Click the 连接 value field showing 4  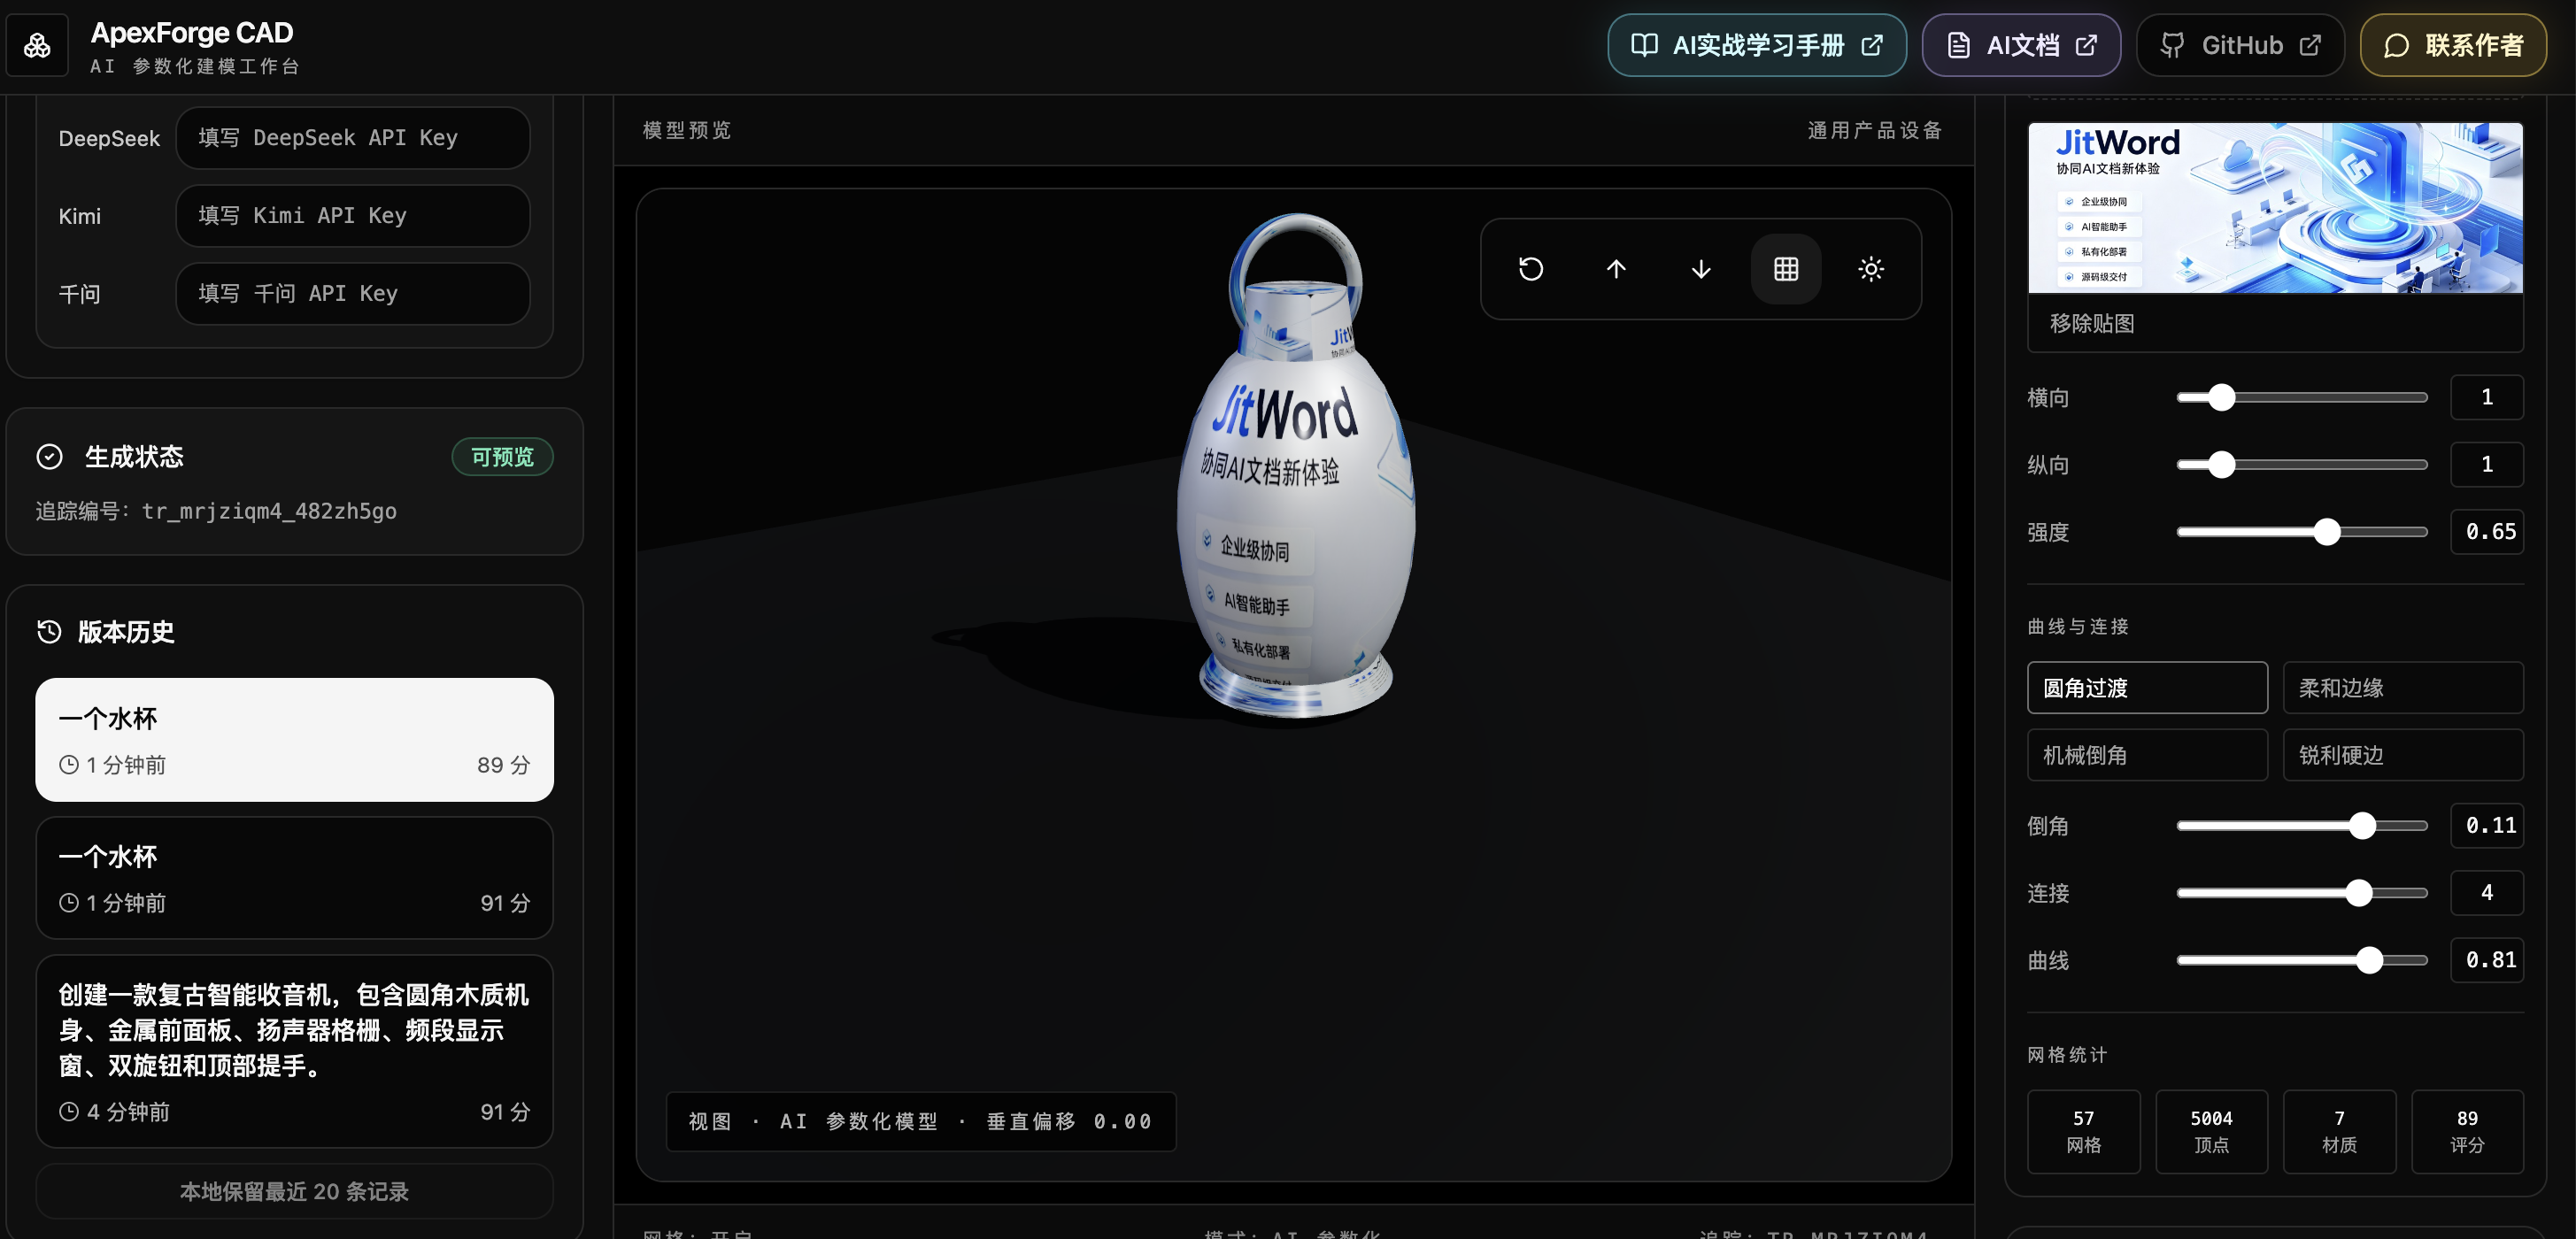2487,892
